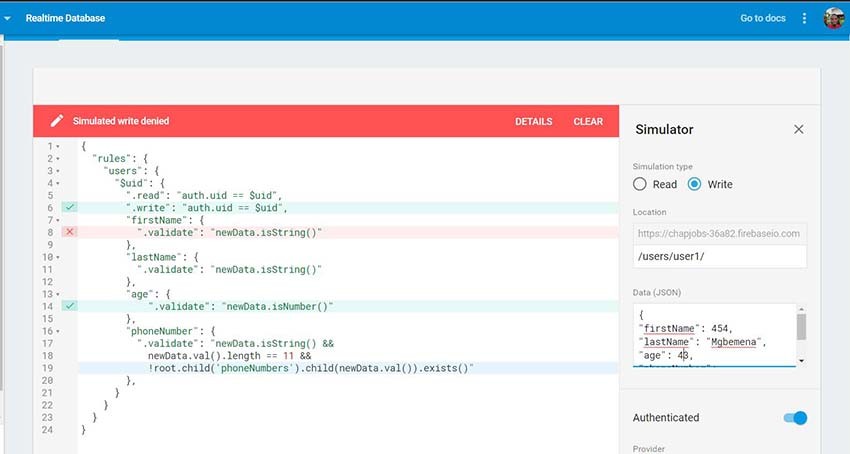Viewport: 850px width, 454px height.
Task: Open DETAILS of the denied write
Action: [x=533, y=122]
